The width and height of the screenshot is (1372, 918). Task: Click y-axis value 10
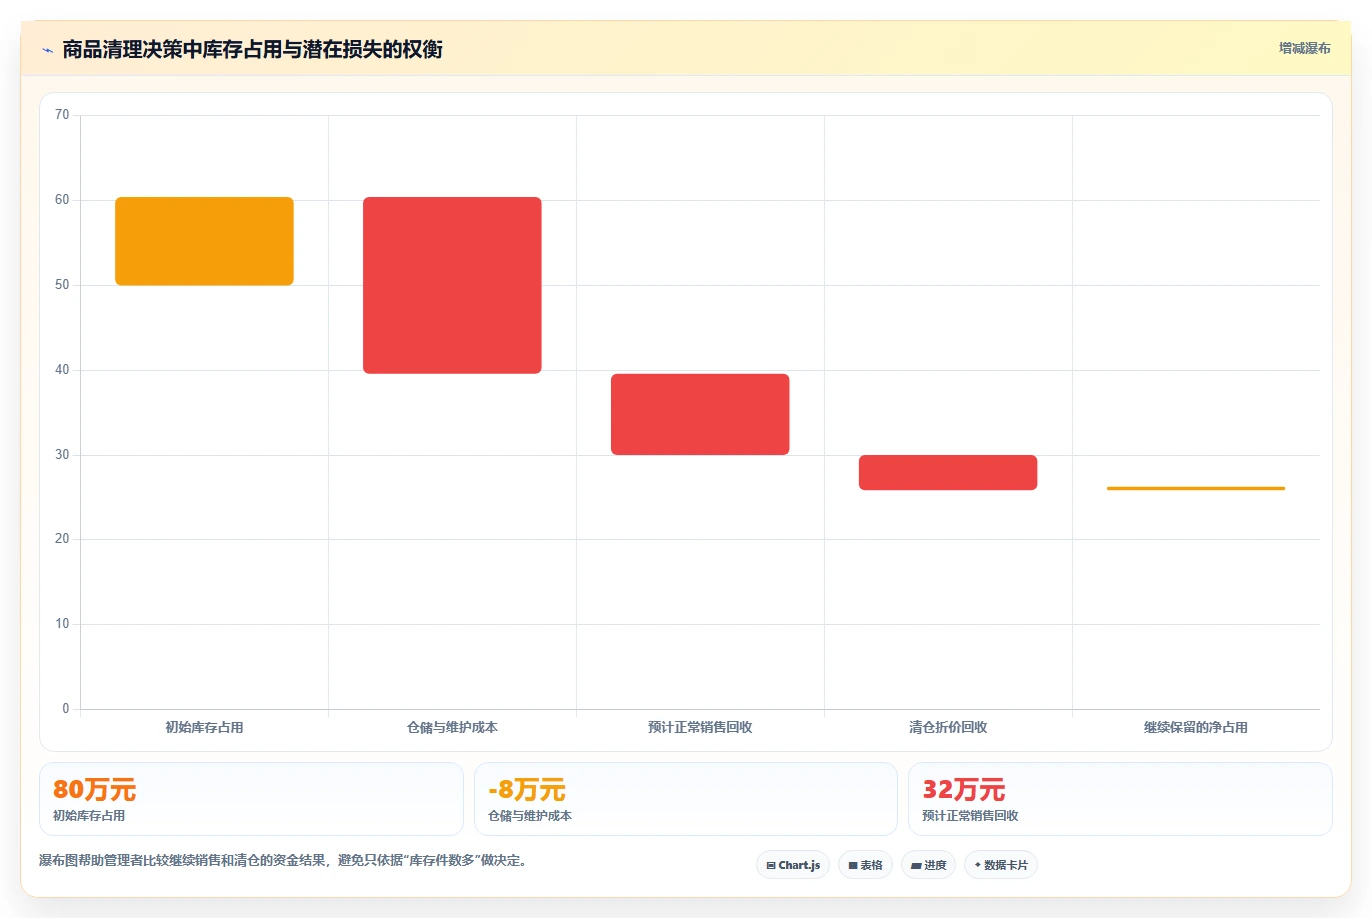click(x=62, y=624)
